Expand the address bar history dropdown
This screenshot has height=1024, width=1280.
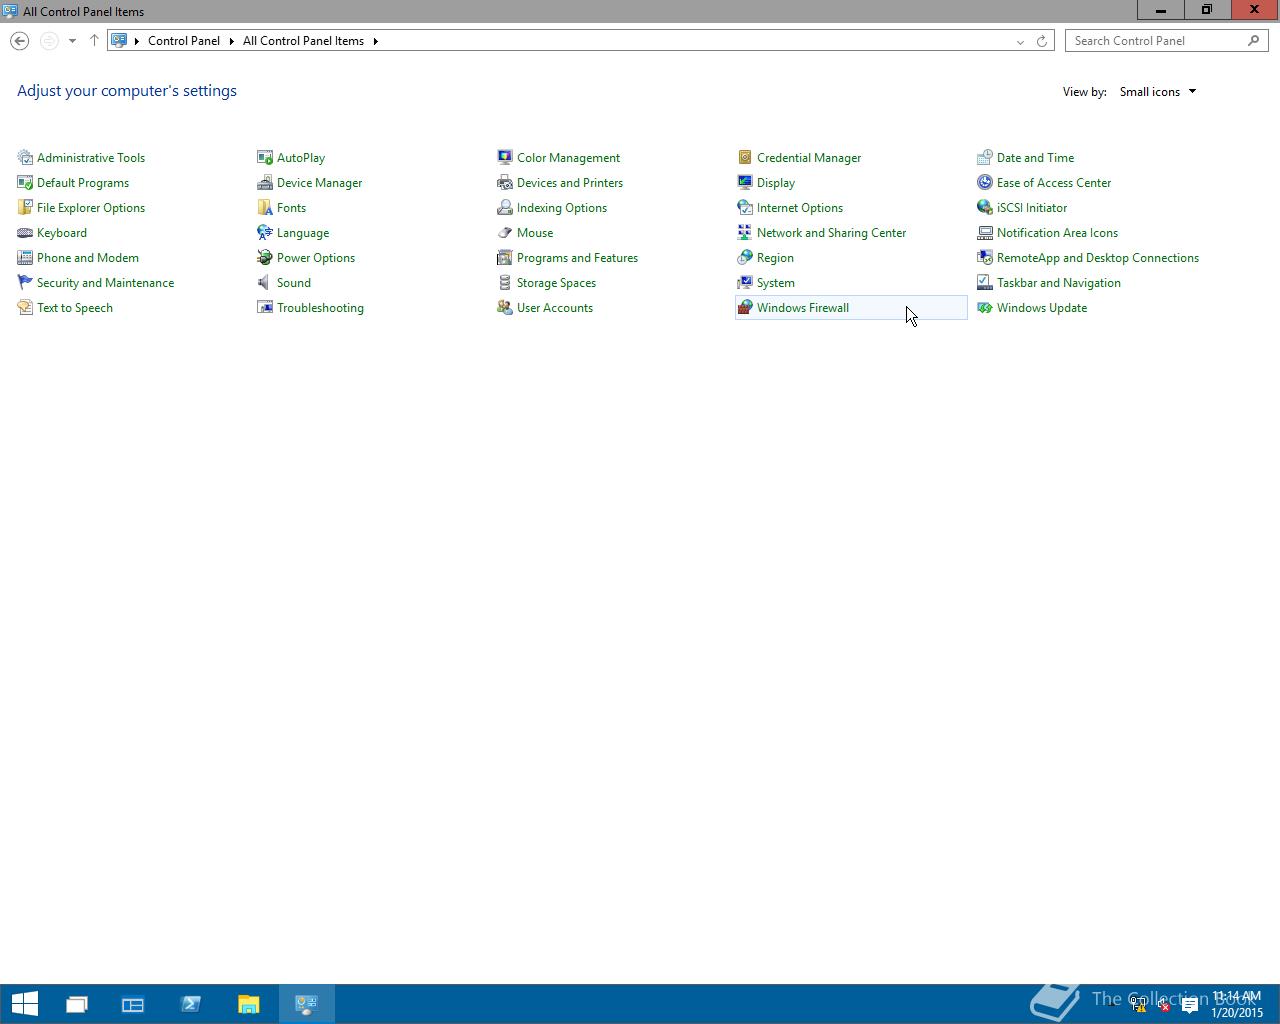coord(1020,41)
